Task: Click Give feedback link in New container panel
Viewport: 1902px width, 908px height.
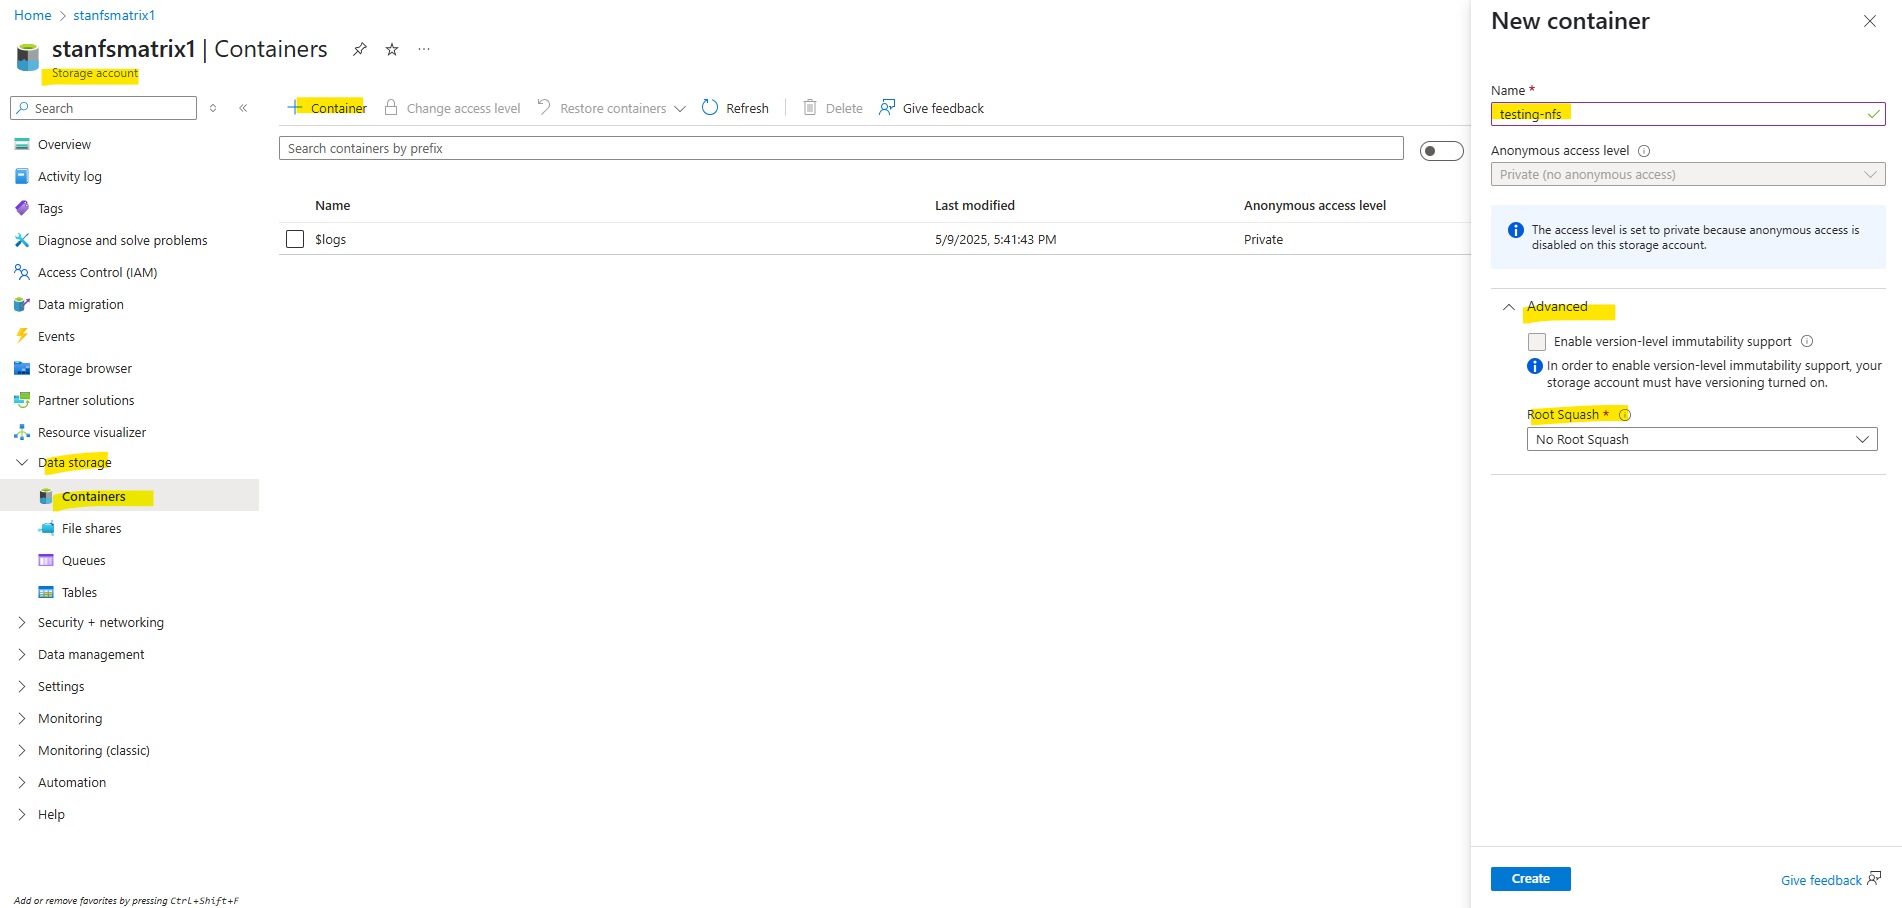Action: (x=1830, y=880)
